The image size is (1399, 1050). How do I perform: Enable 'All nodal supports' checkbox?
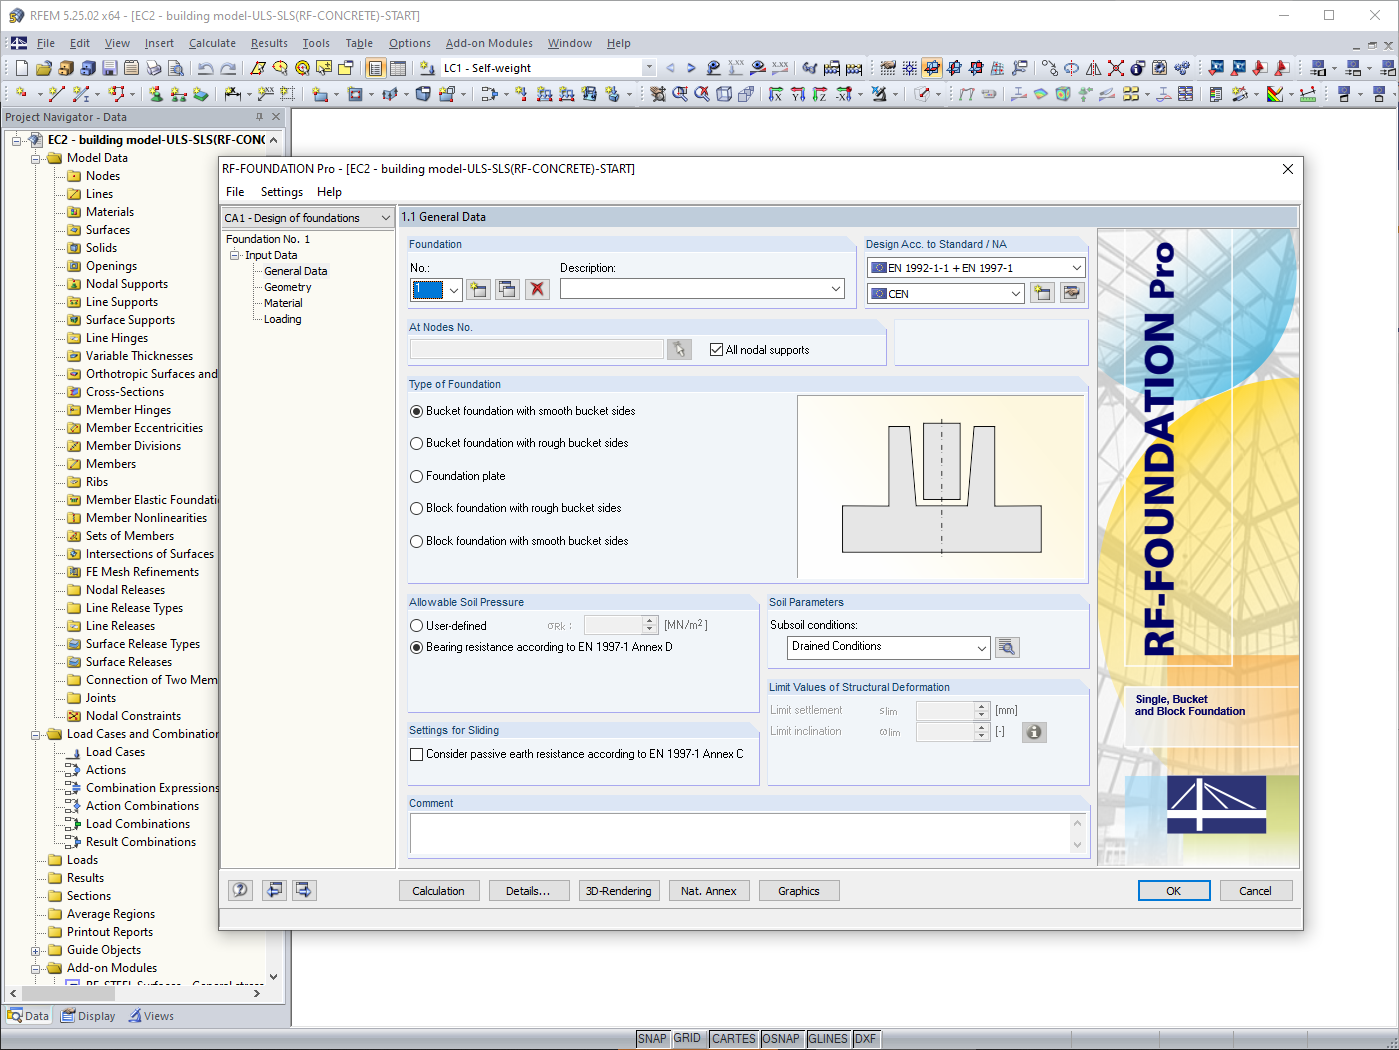[716, 349]
